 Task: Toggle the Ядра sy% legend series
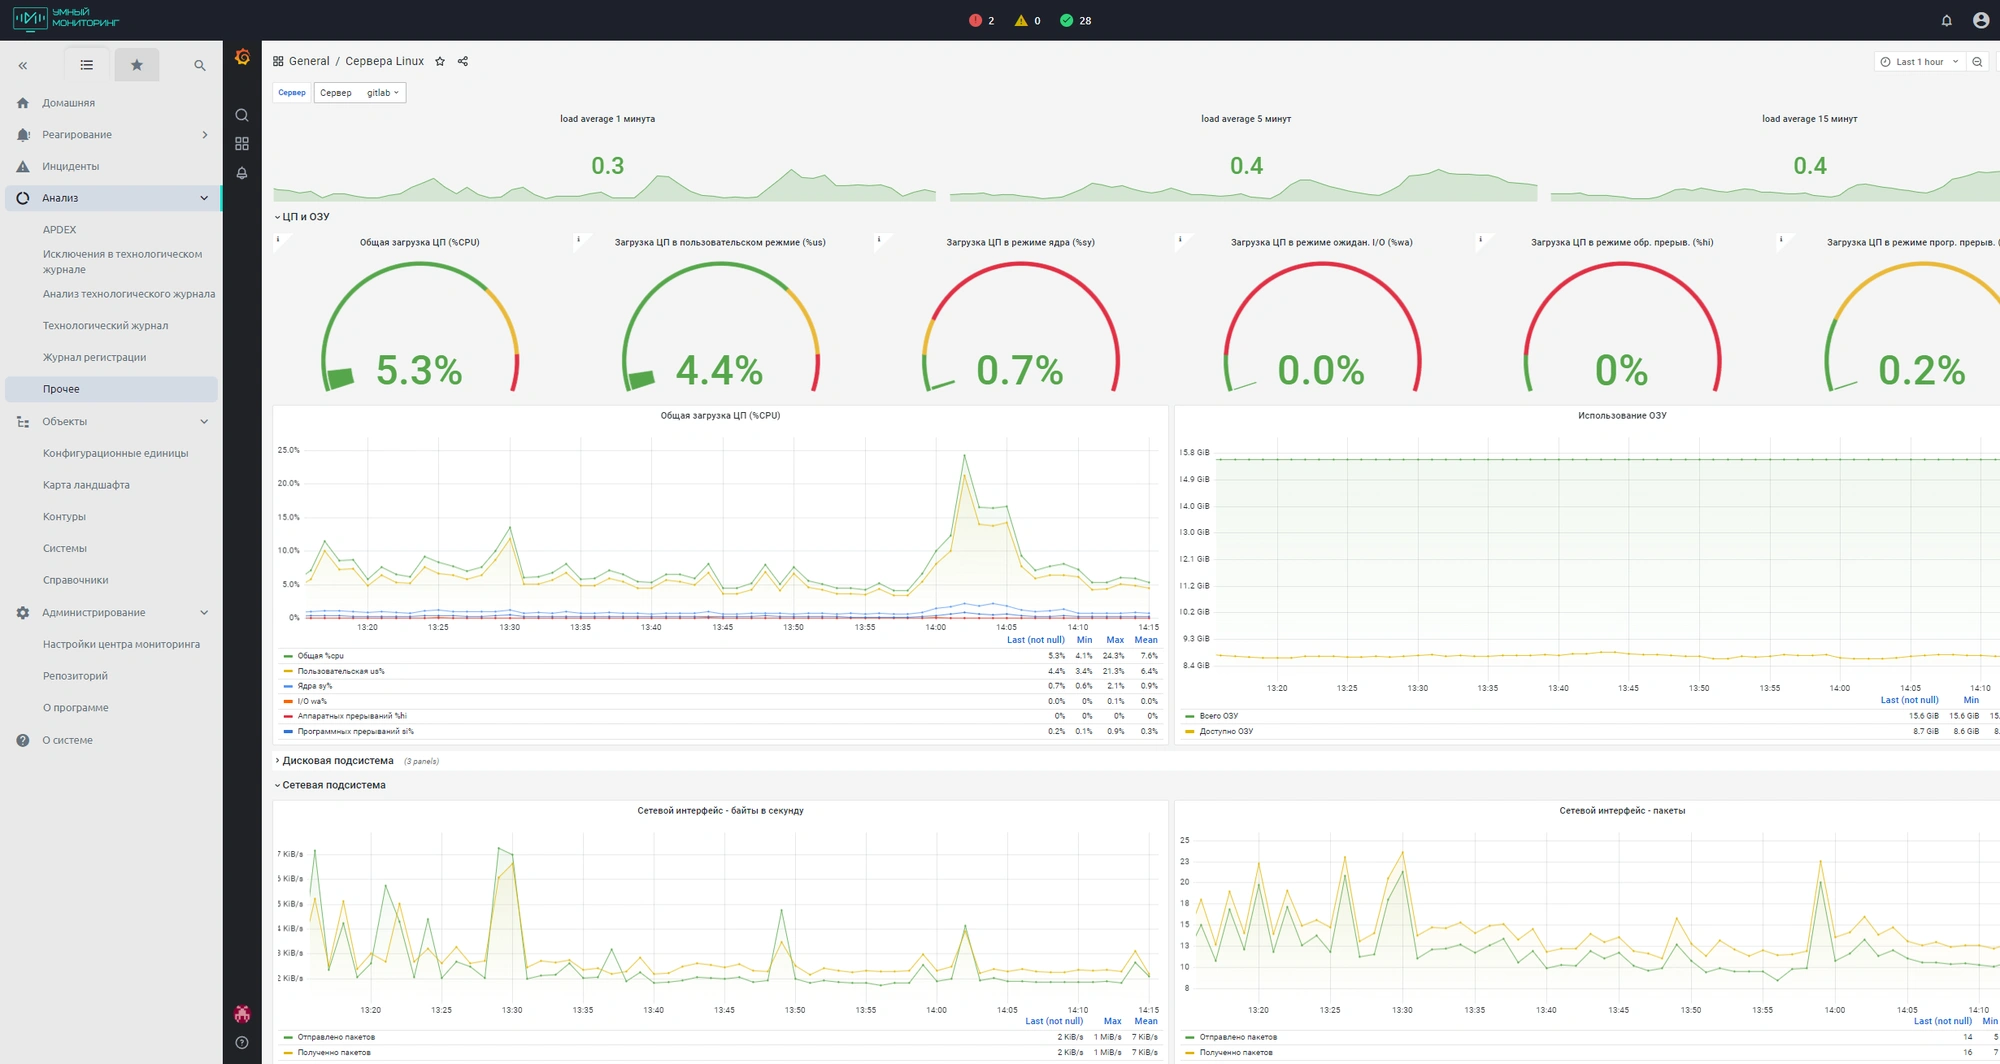click(x=315, y=686)
